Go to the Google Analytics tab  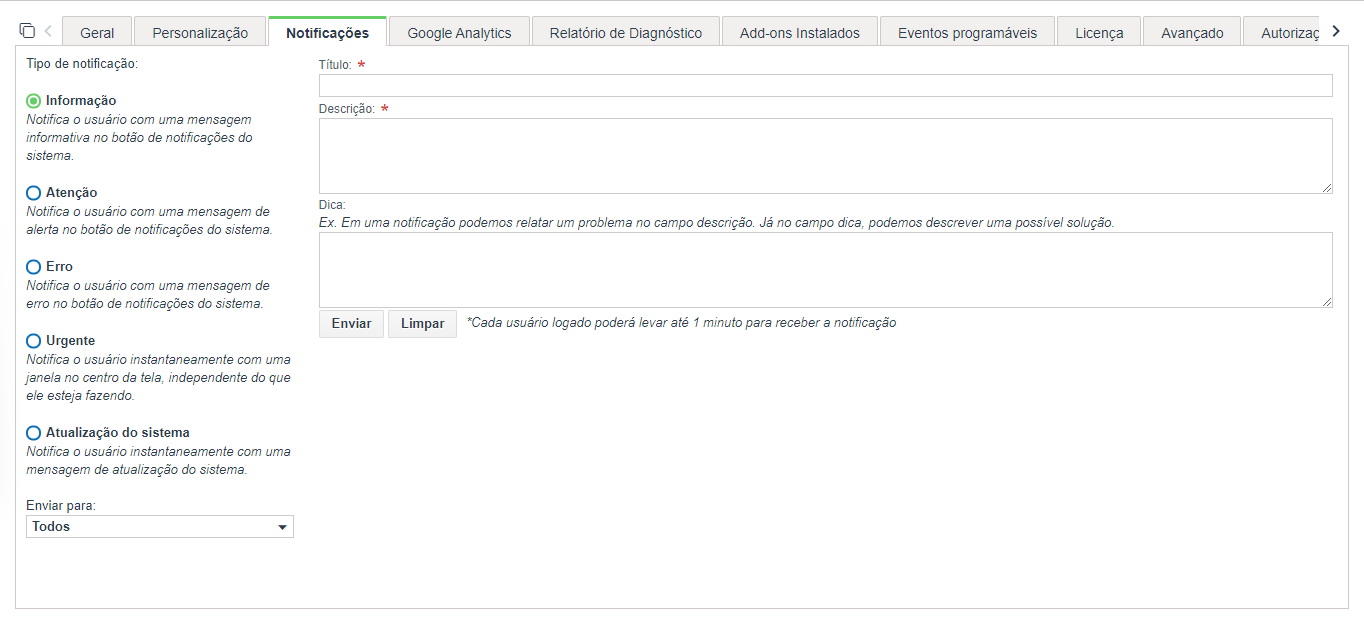pyautogui.click(x=459, y=32)
